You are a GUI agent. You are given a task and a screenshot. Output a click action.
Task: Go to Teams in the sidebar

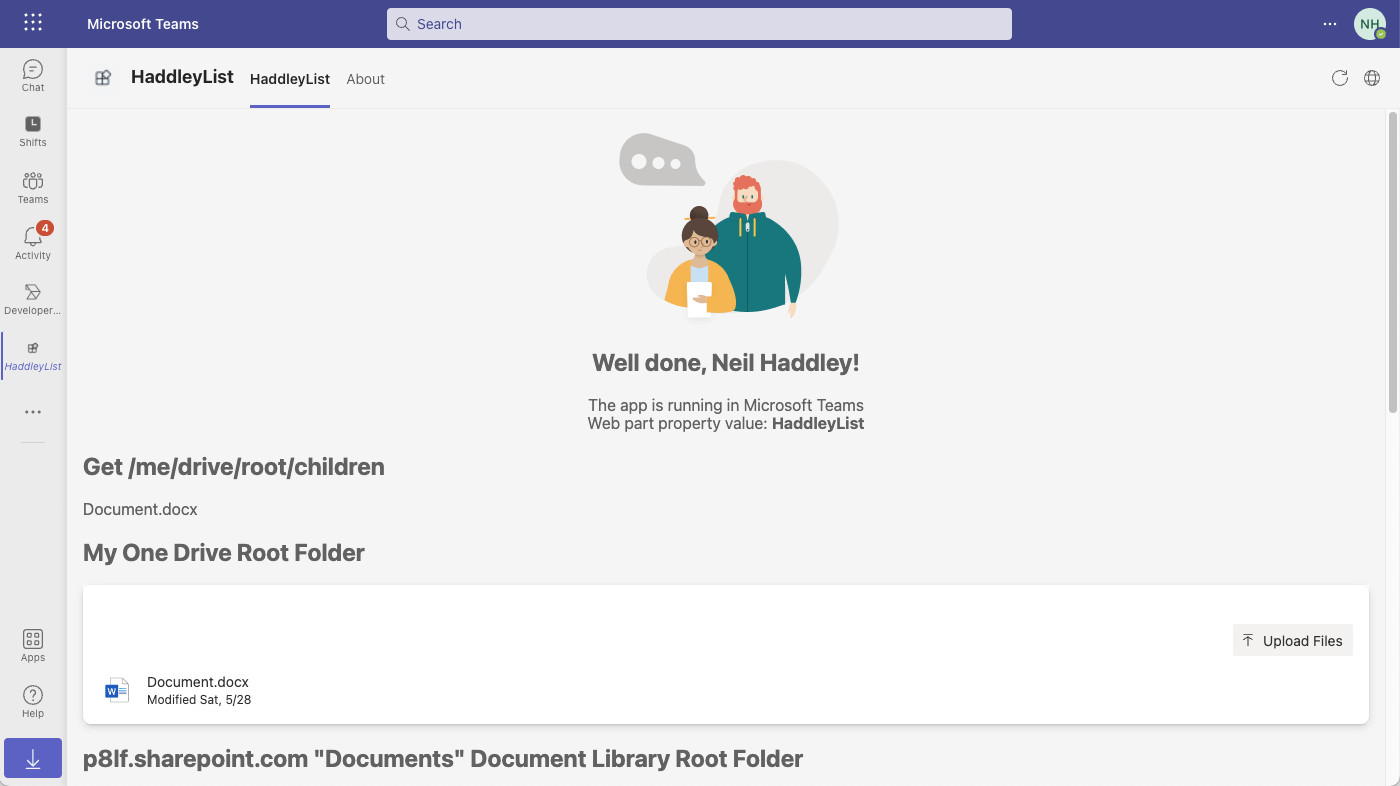coord(33,187)
